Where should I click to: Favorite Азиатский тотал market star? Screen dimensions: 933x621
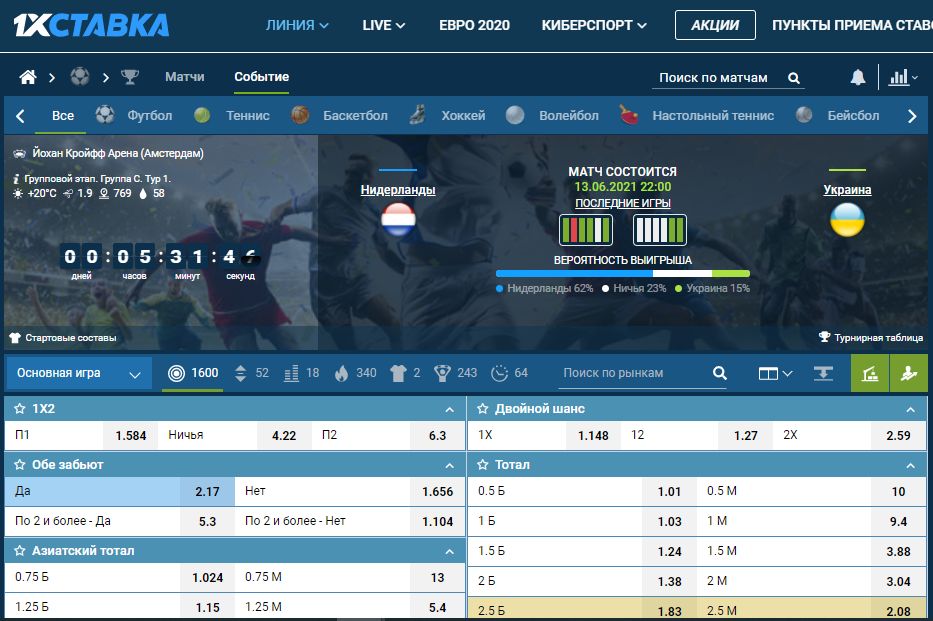pos(20,551)
